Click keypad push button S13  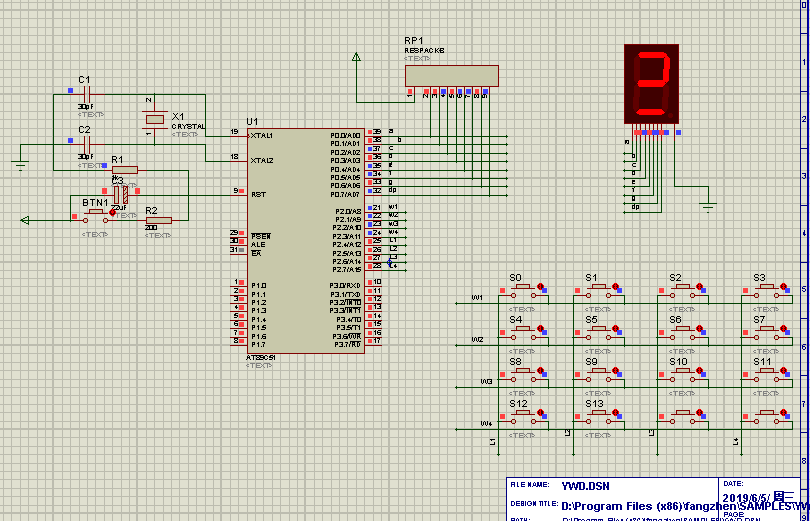pos(599,417)
